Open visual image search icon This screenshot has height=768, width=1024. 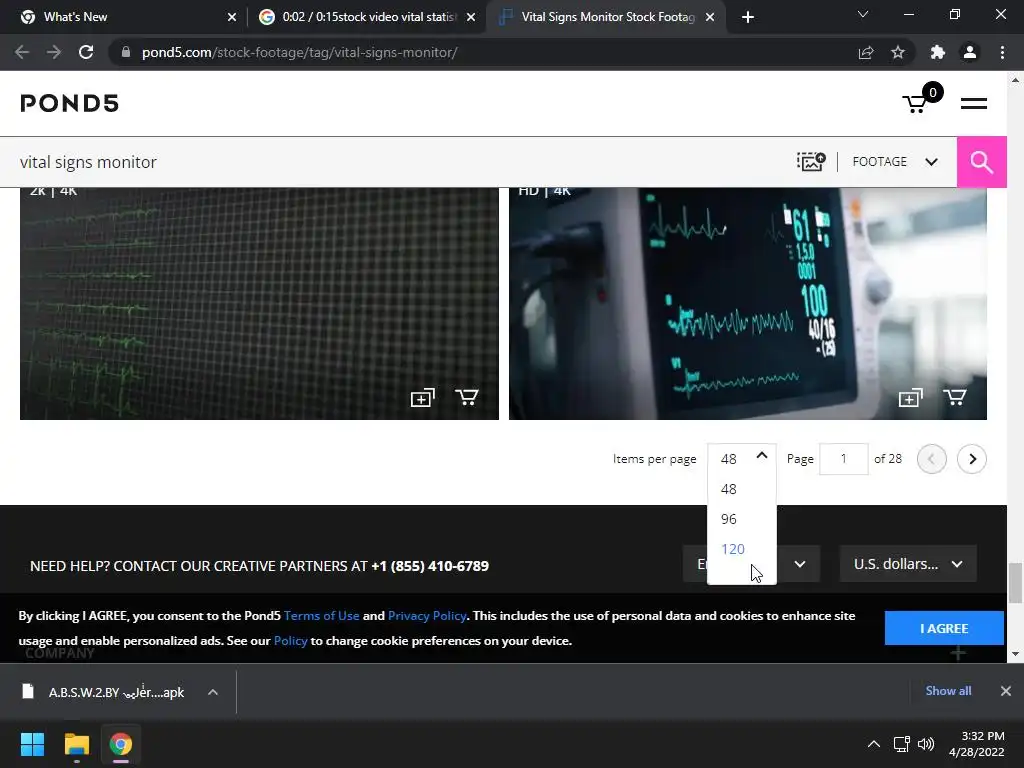coord(810,161)
